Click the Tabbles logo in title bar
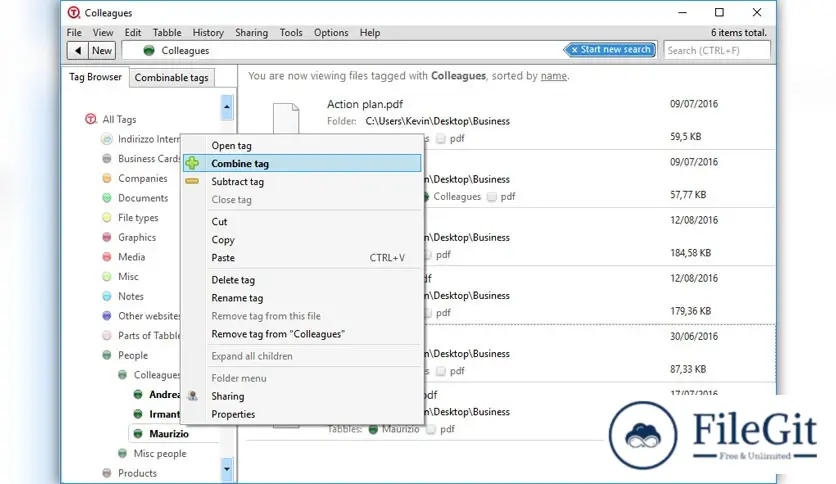836x484 pixels. [74, 13]
